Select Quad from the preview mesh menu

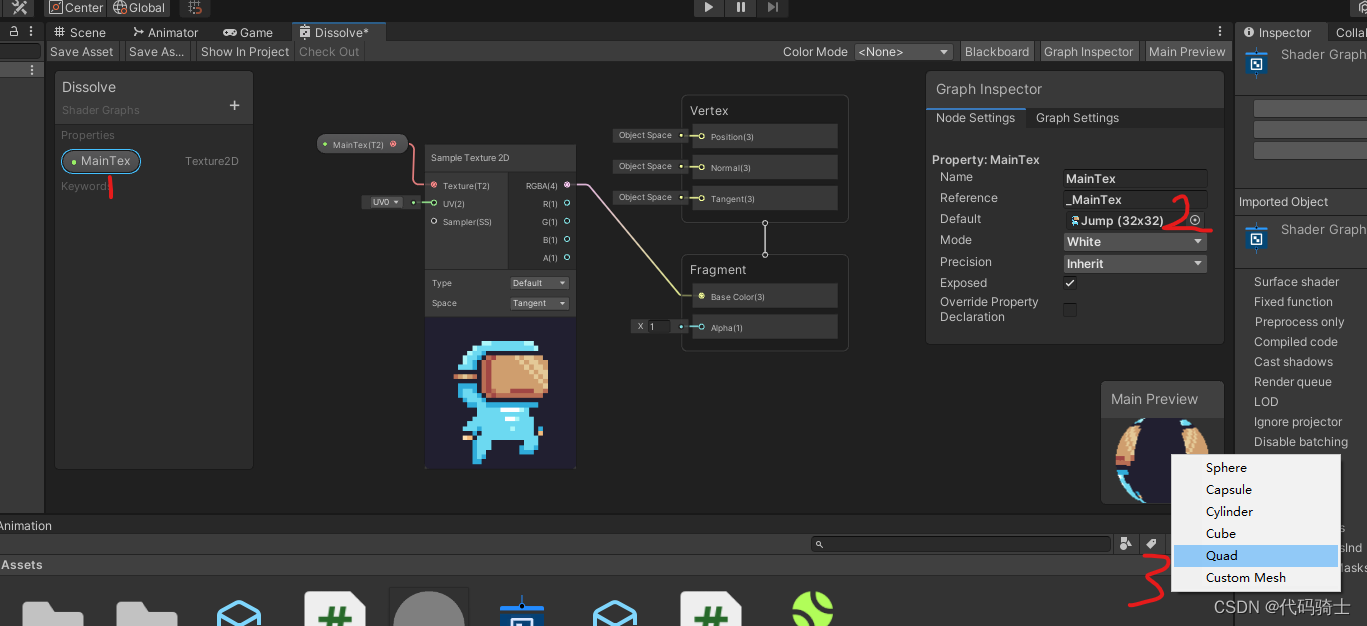coord(1221,555)
